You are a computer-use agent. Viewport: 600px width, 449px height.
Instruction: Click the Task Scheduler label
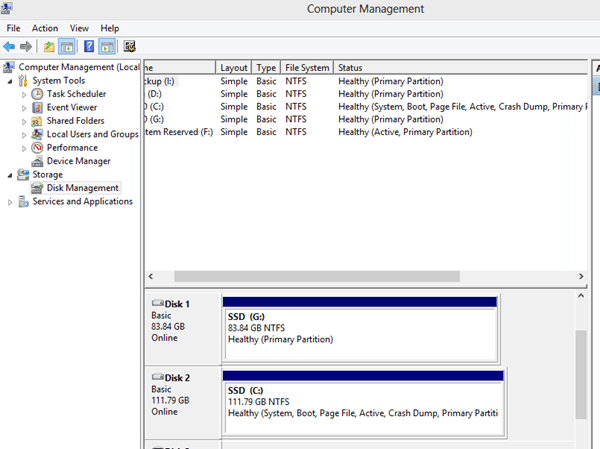[76, 94]
